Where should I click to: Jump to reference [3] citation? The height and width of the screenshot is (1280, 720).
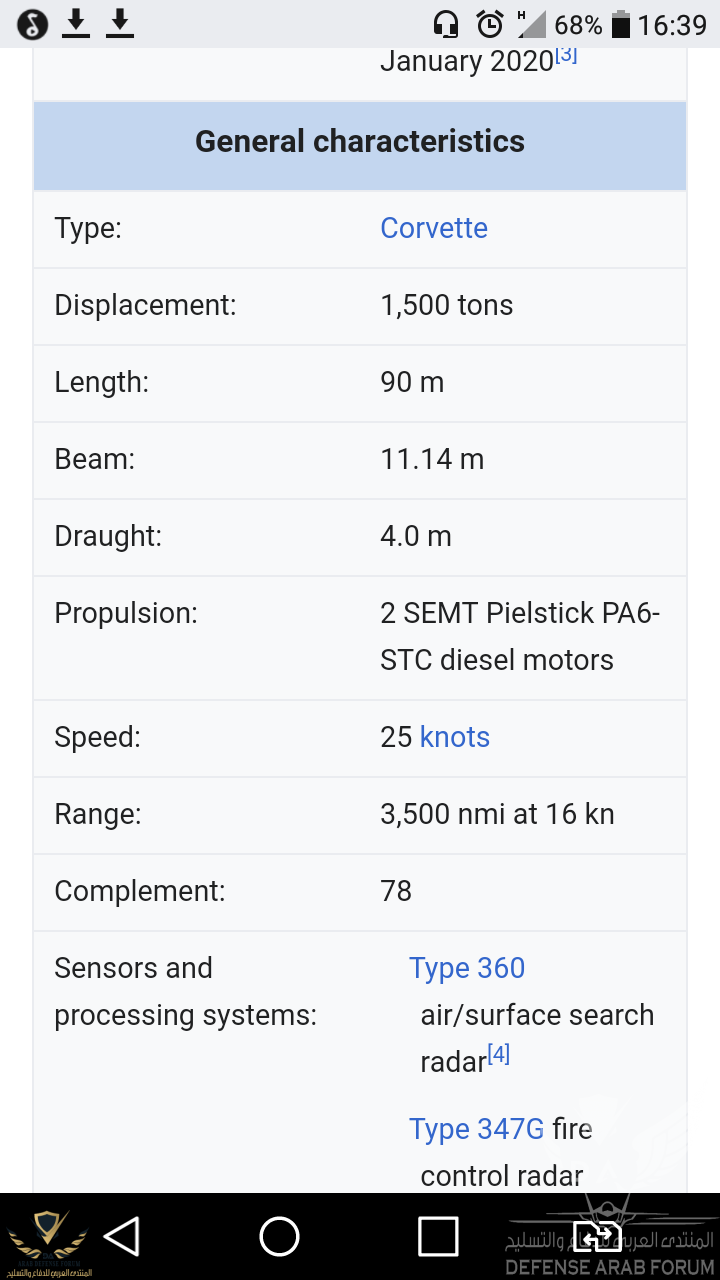point(566,55)
